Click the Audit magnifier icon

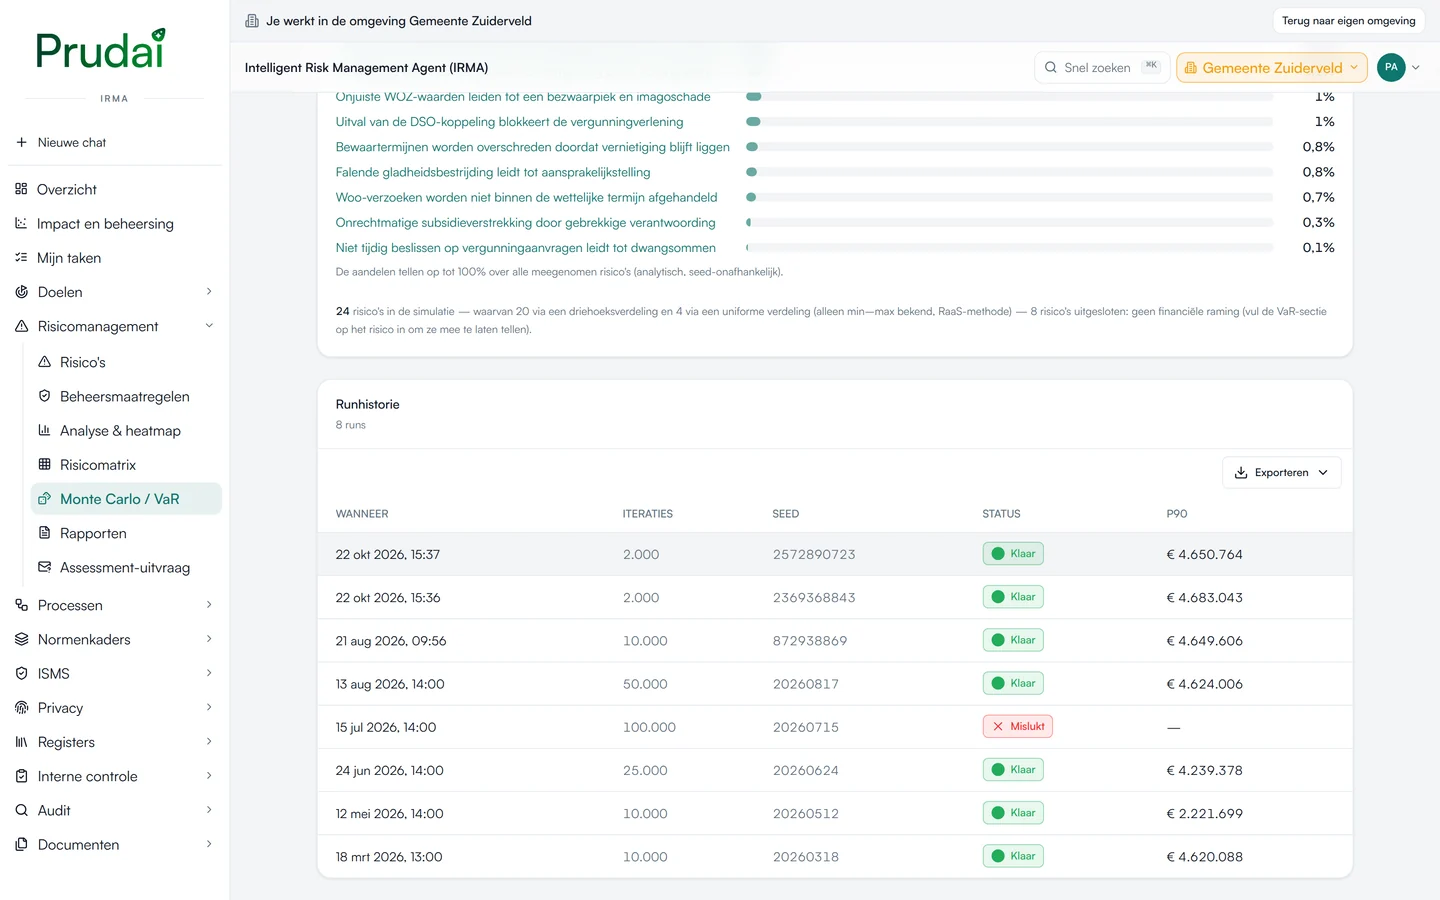pos(21,810)
